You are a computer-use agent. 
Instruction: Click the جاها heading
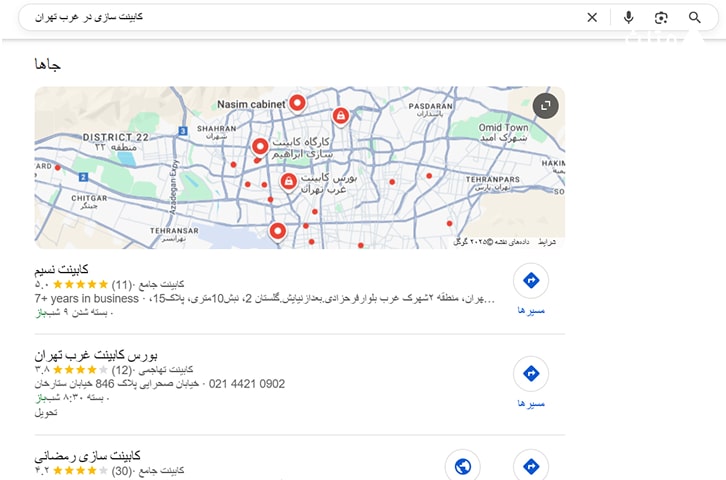(x=48, y=64)
